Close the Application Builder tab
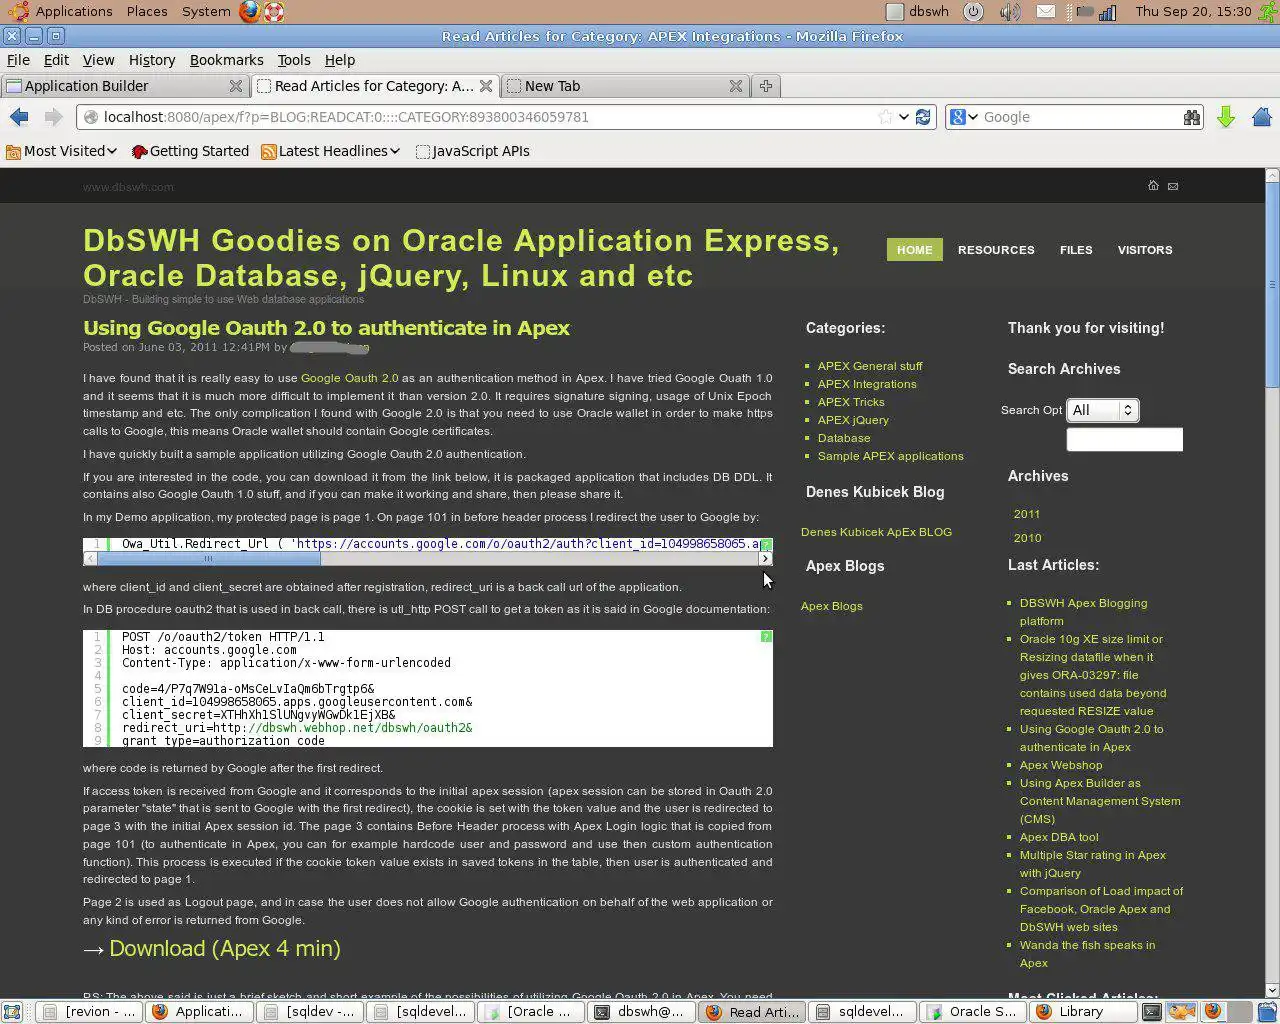This screenshot has height=1024, width=1280. click(x=236, y=86)
